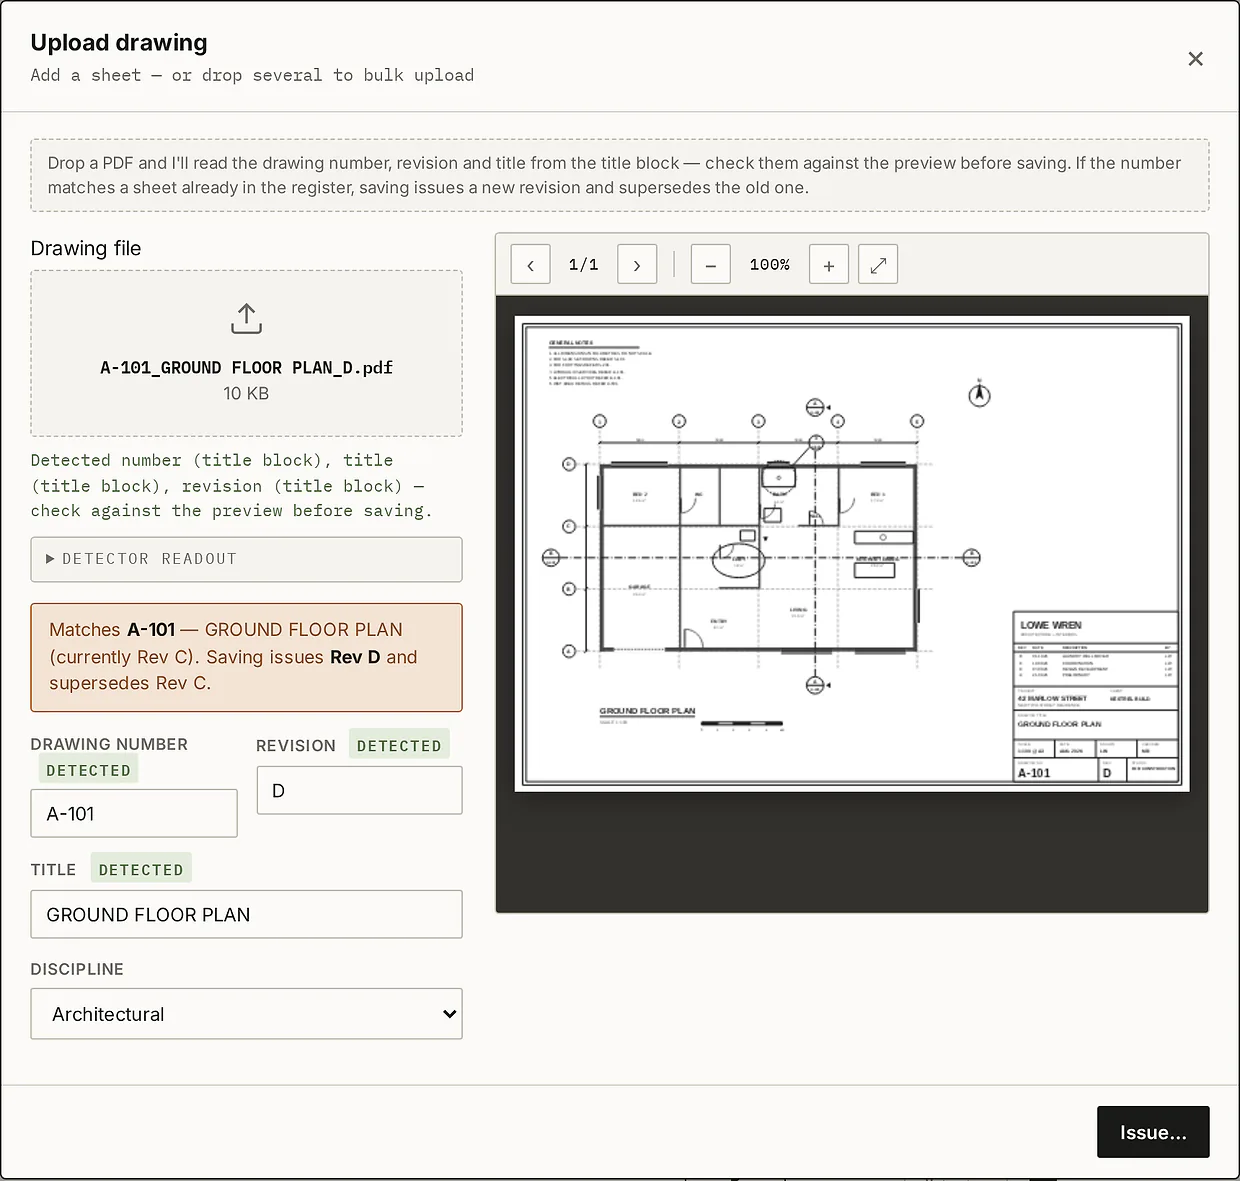Go to next page in preview
The image size is (1240, 1181).
(x=637, y=264)
